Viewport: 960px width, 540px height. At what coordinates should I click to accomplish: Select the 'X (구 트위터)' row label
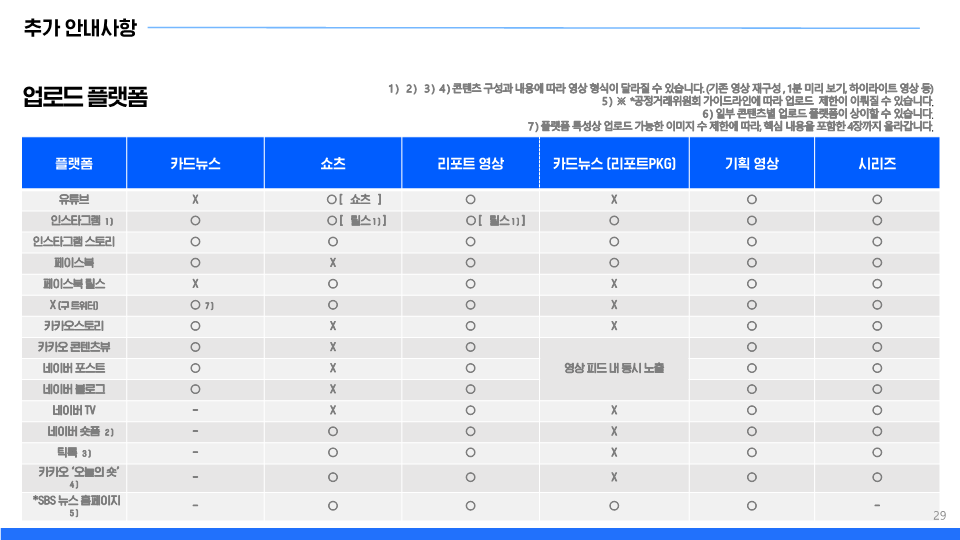(x=74, y=305)
